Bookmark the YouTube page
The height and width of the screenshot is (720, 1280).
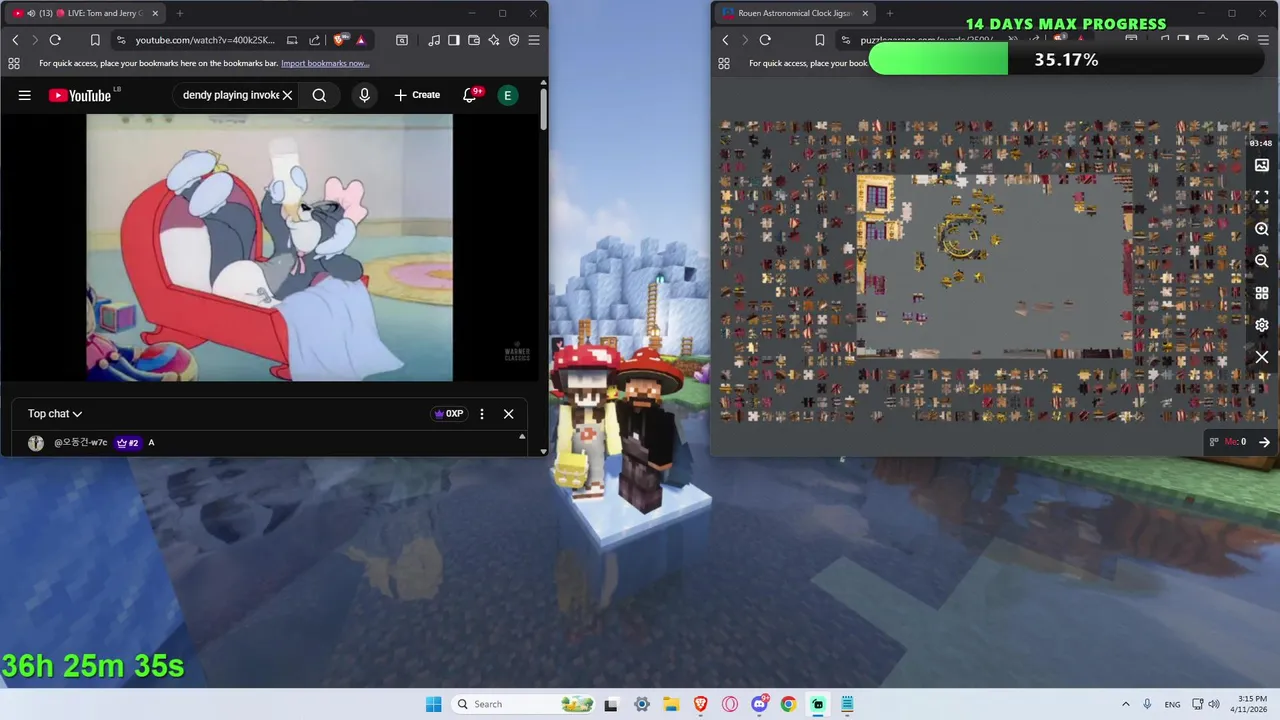point(95,40)
